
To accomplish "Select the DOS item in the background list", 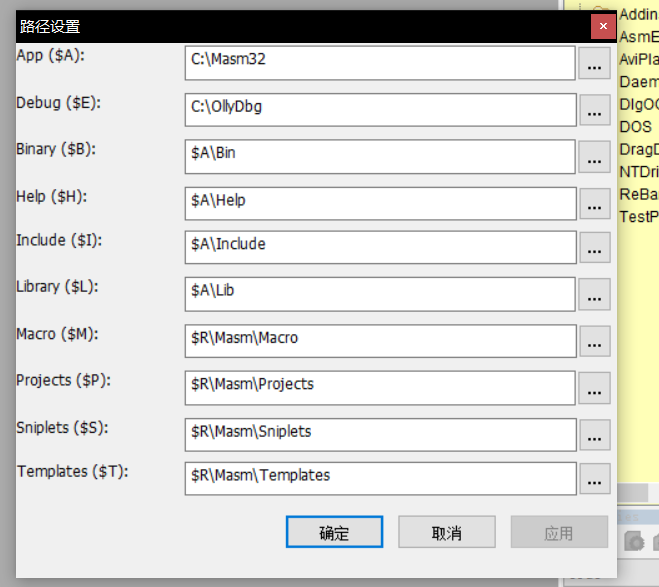I will click(636, 127).
